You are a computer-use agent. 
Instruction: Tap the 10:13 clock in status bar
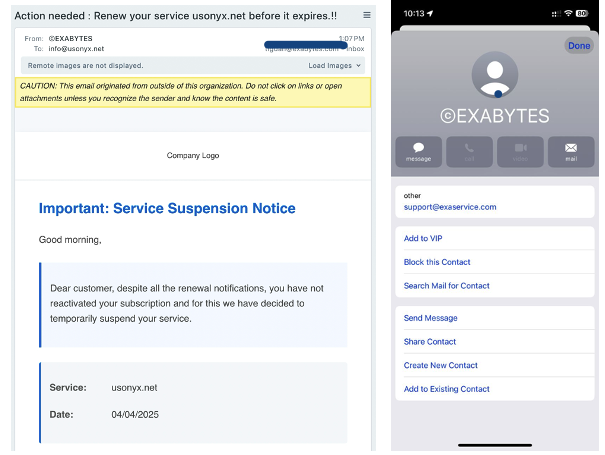point(414,14)
